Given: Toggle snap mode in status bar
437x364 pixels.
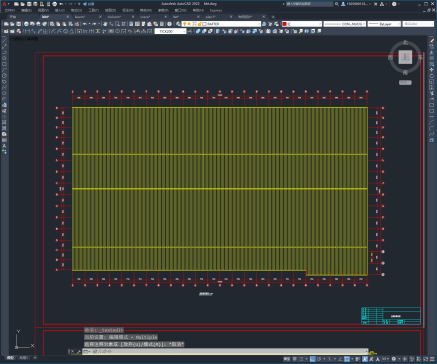Looking at the screenshot, I should (x=301, y=359).
